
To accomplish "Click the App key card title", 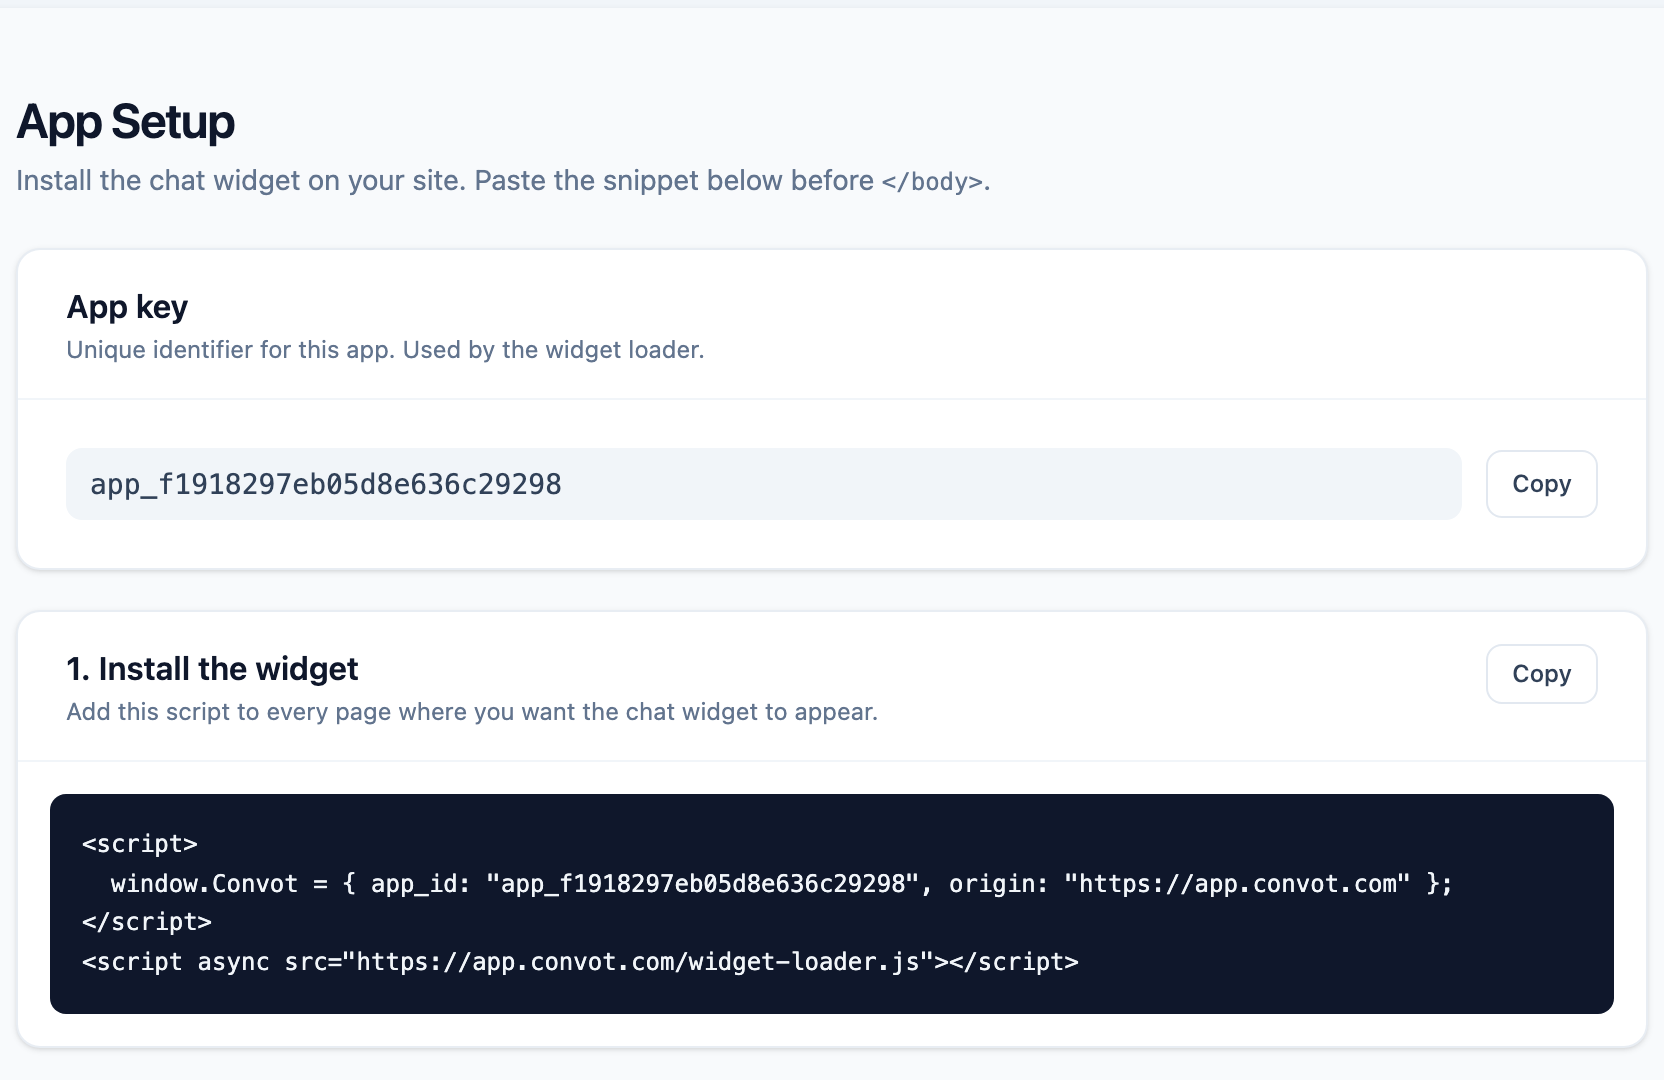I will tap(127, 307).
